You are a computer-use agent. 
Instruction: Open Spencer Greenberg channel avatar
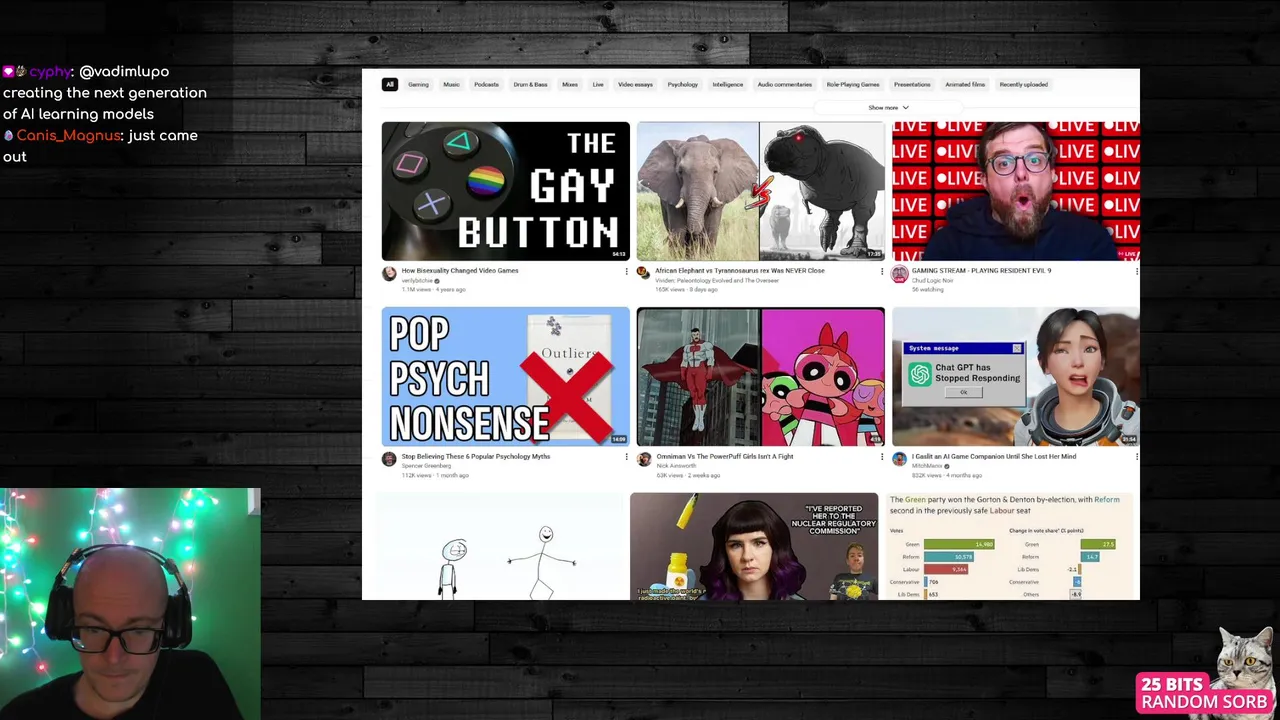[389, 460]
